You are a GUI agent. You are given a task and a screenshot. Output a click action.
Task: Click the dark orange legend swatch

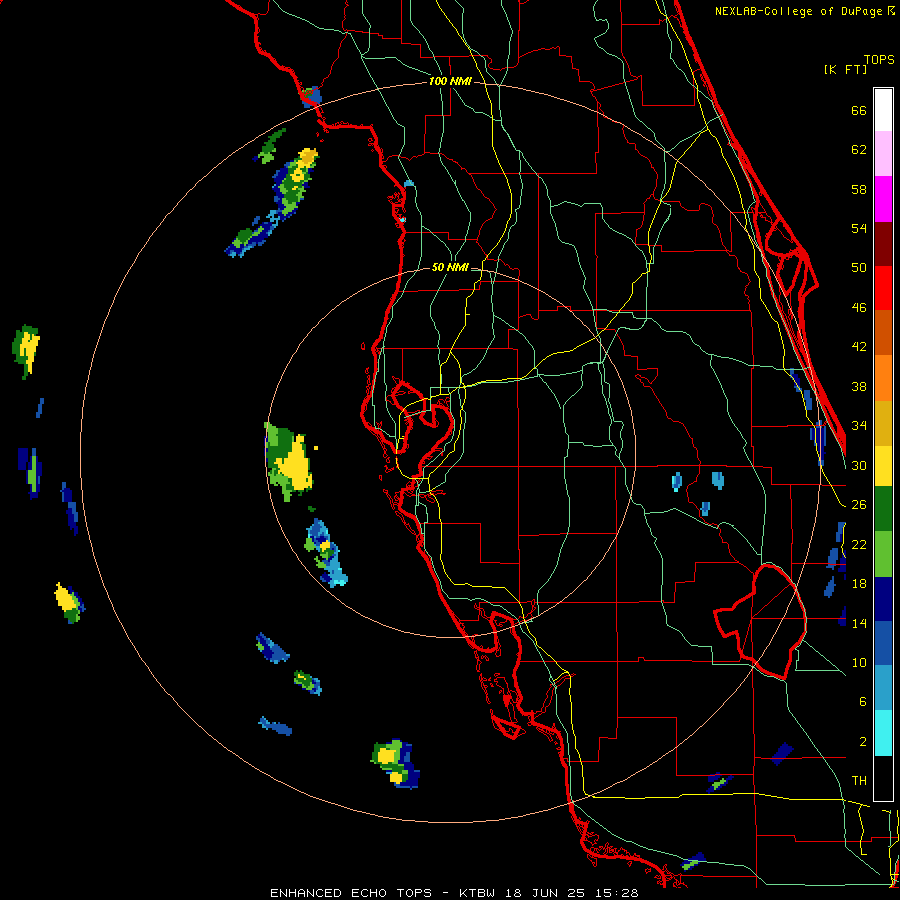point(883,332)
